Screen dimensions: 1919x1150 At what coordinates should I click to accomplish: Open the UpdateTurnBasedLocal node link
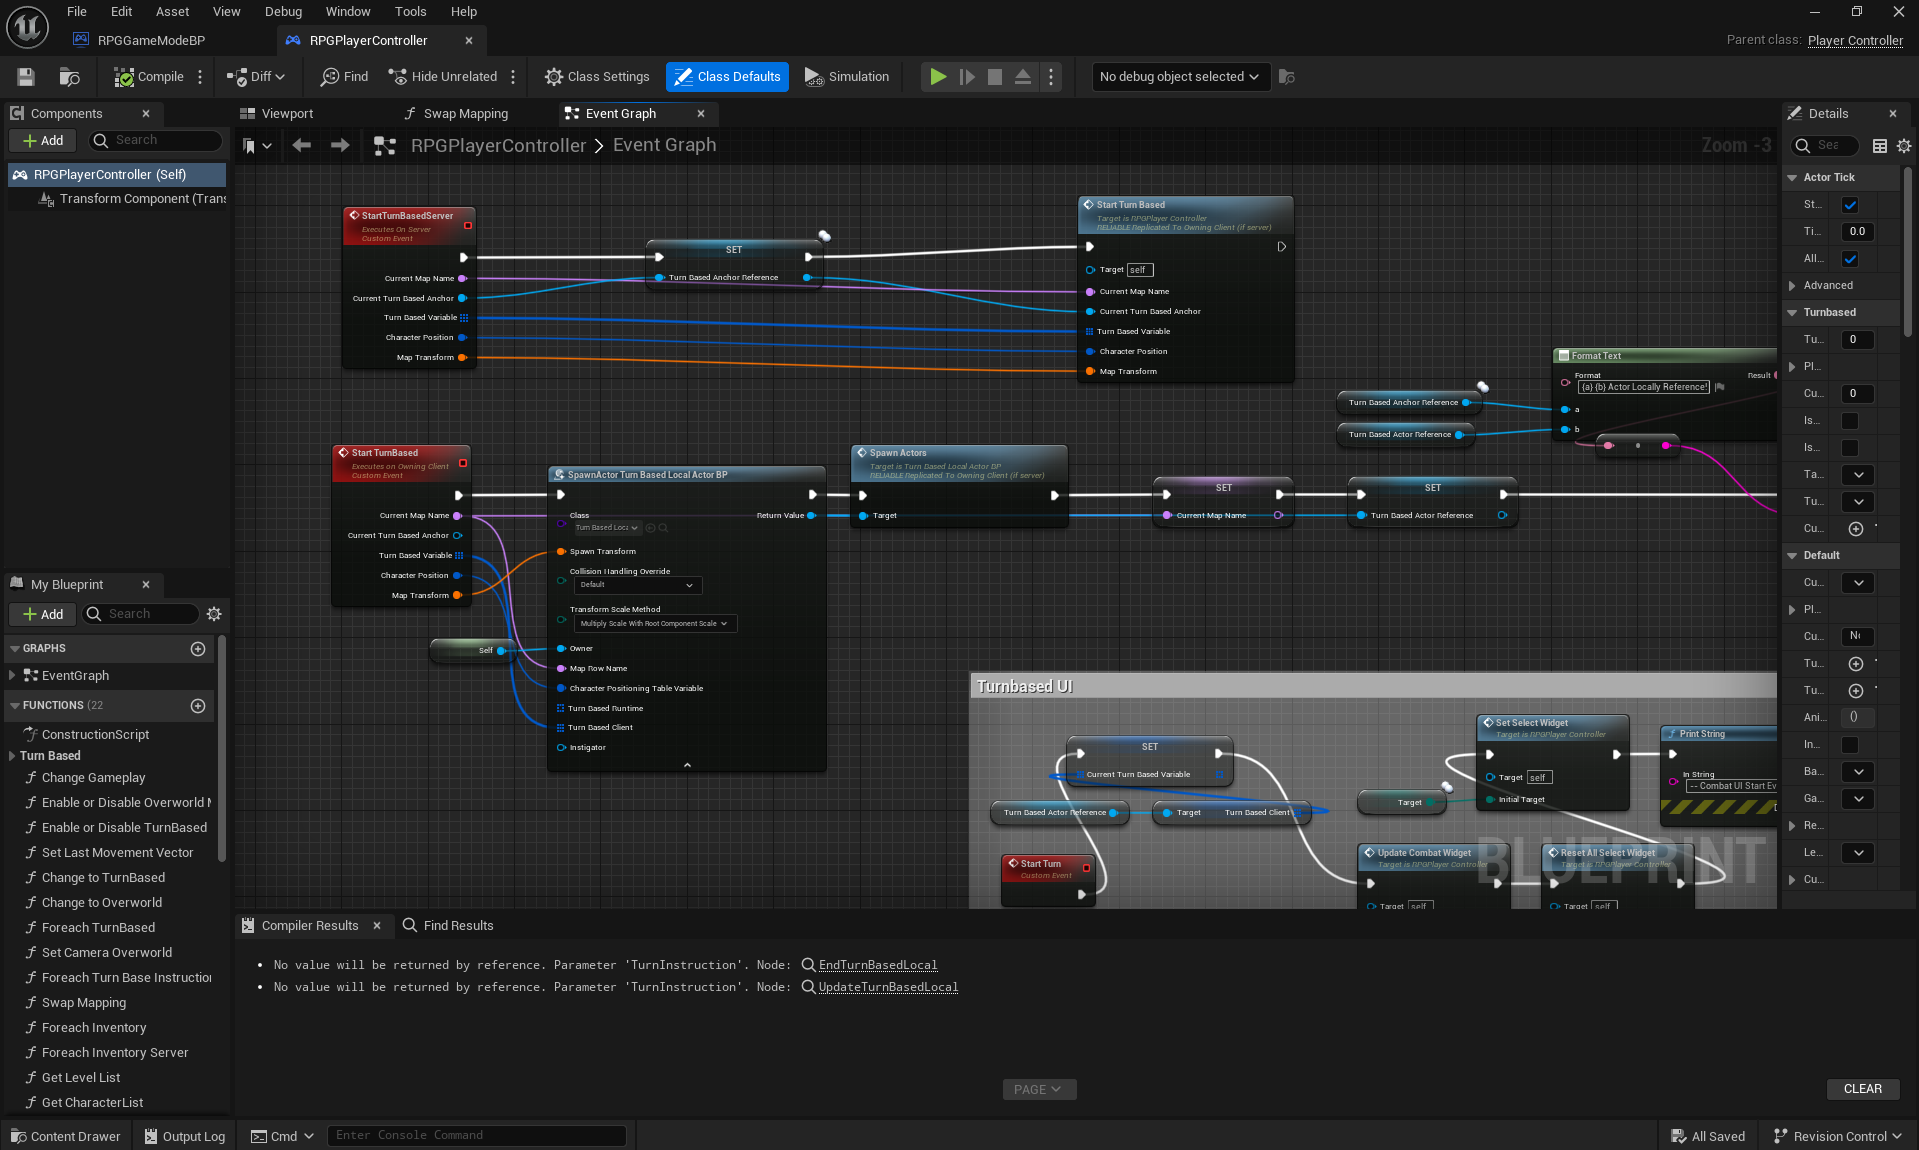coord(888,987)
